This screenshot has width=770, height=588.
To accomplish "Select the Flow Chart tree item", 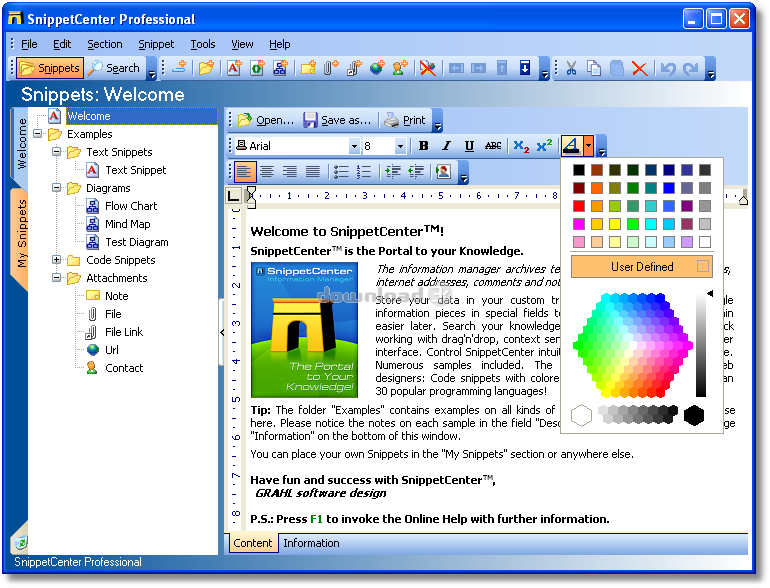I will [x=131, y=206].
